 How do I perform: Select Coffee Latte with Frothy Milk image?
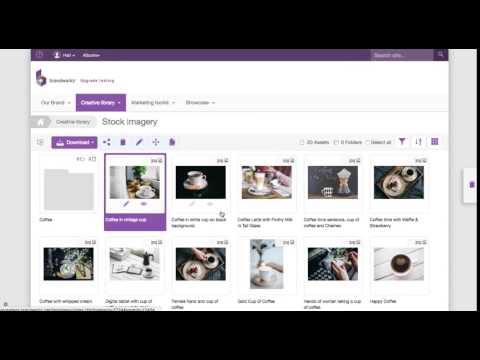pyautogui.click(x=267, y=182)
